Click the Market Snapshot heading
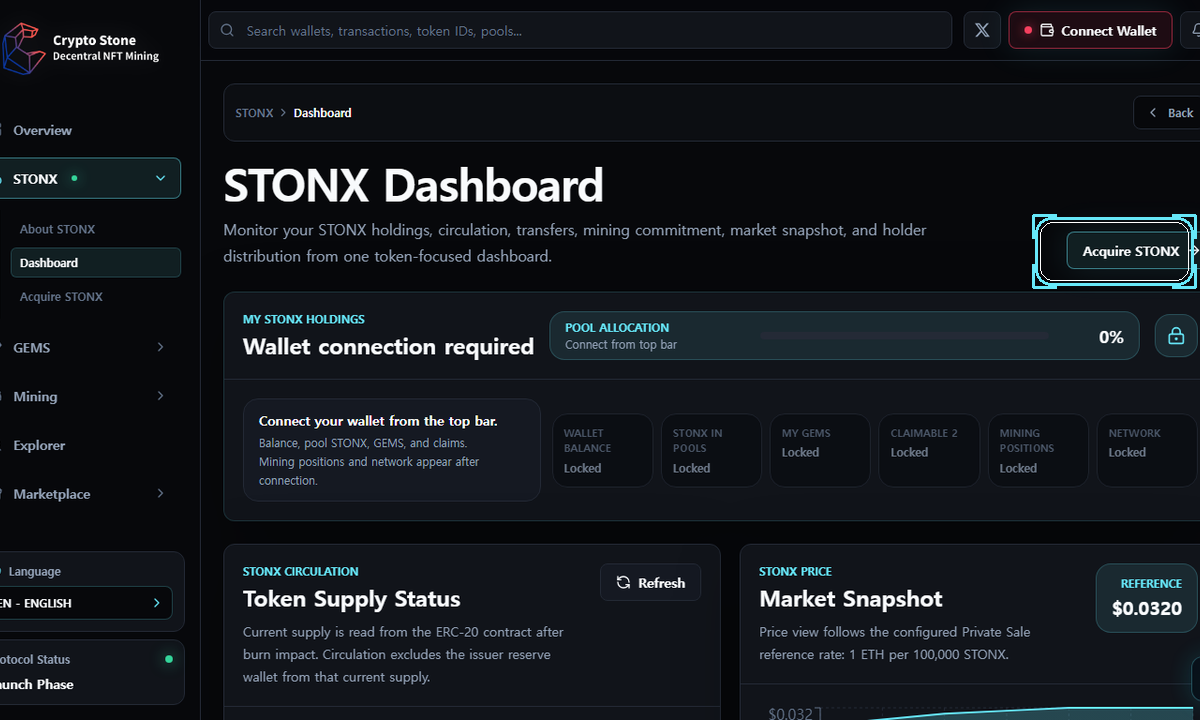 point(850,599)
